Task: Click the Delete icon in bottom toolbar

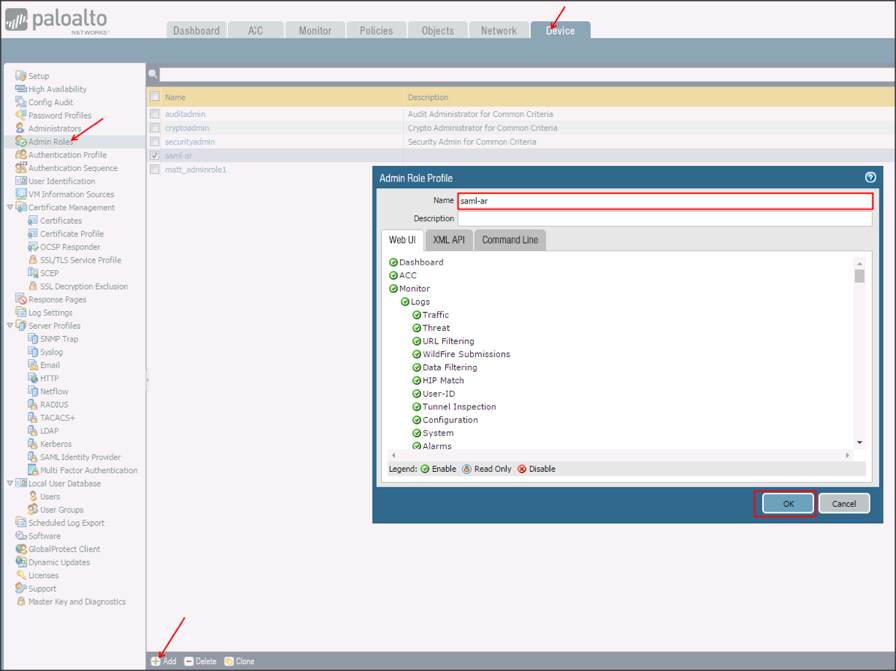Action: tap(189, 661)
